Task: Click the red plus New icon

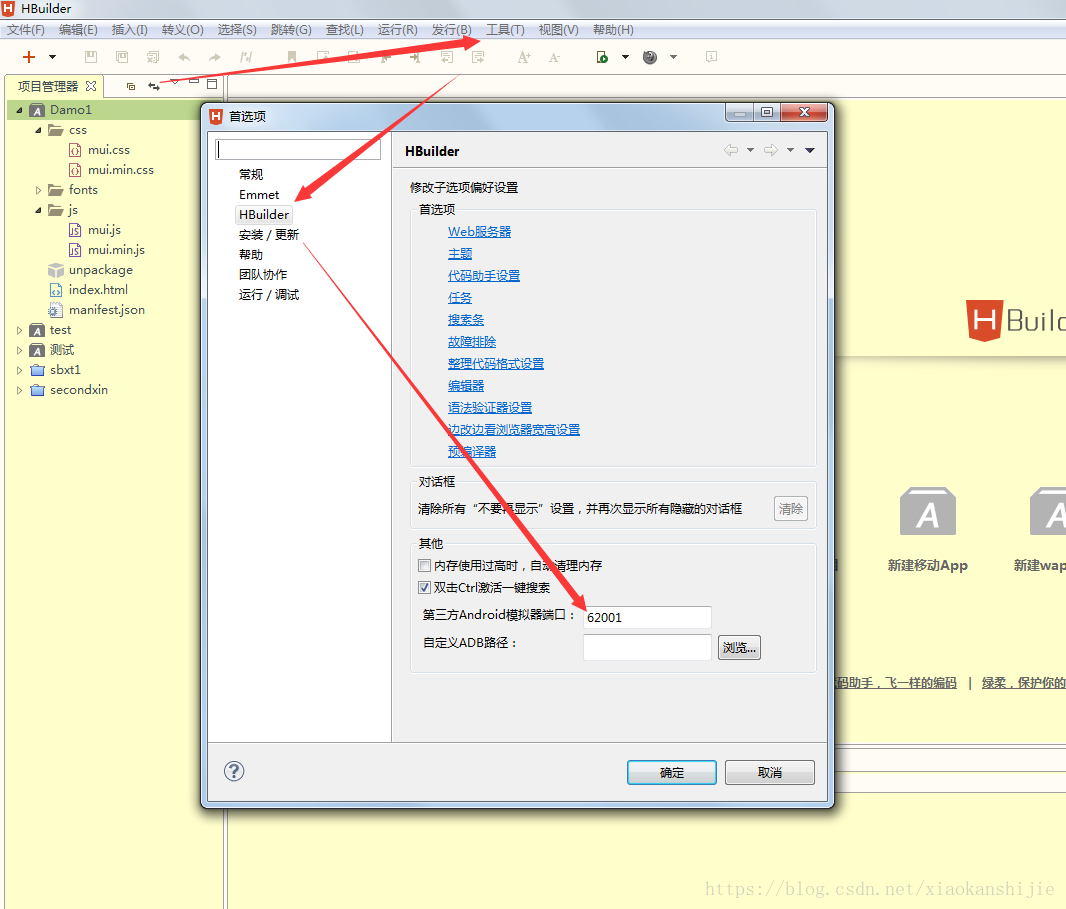Action: [29, 57]
